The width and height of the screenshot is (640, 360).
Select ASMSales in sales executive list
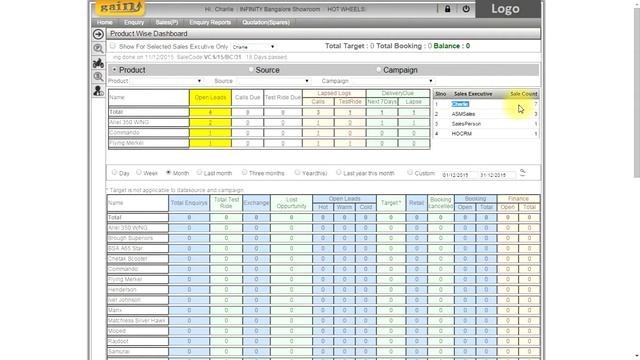[463, 114]
